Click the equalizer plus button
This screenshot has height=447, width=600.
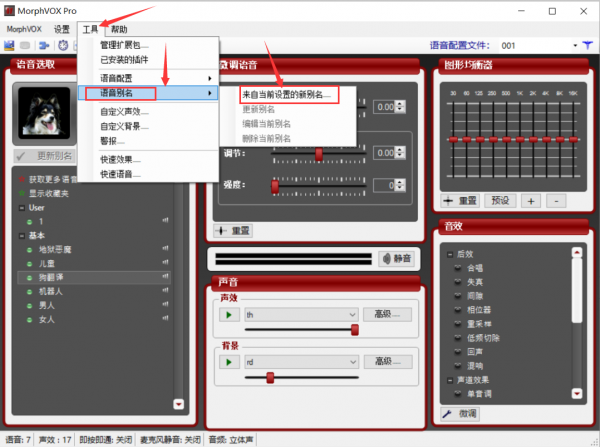[531, 201]
